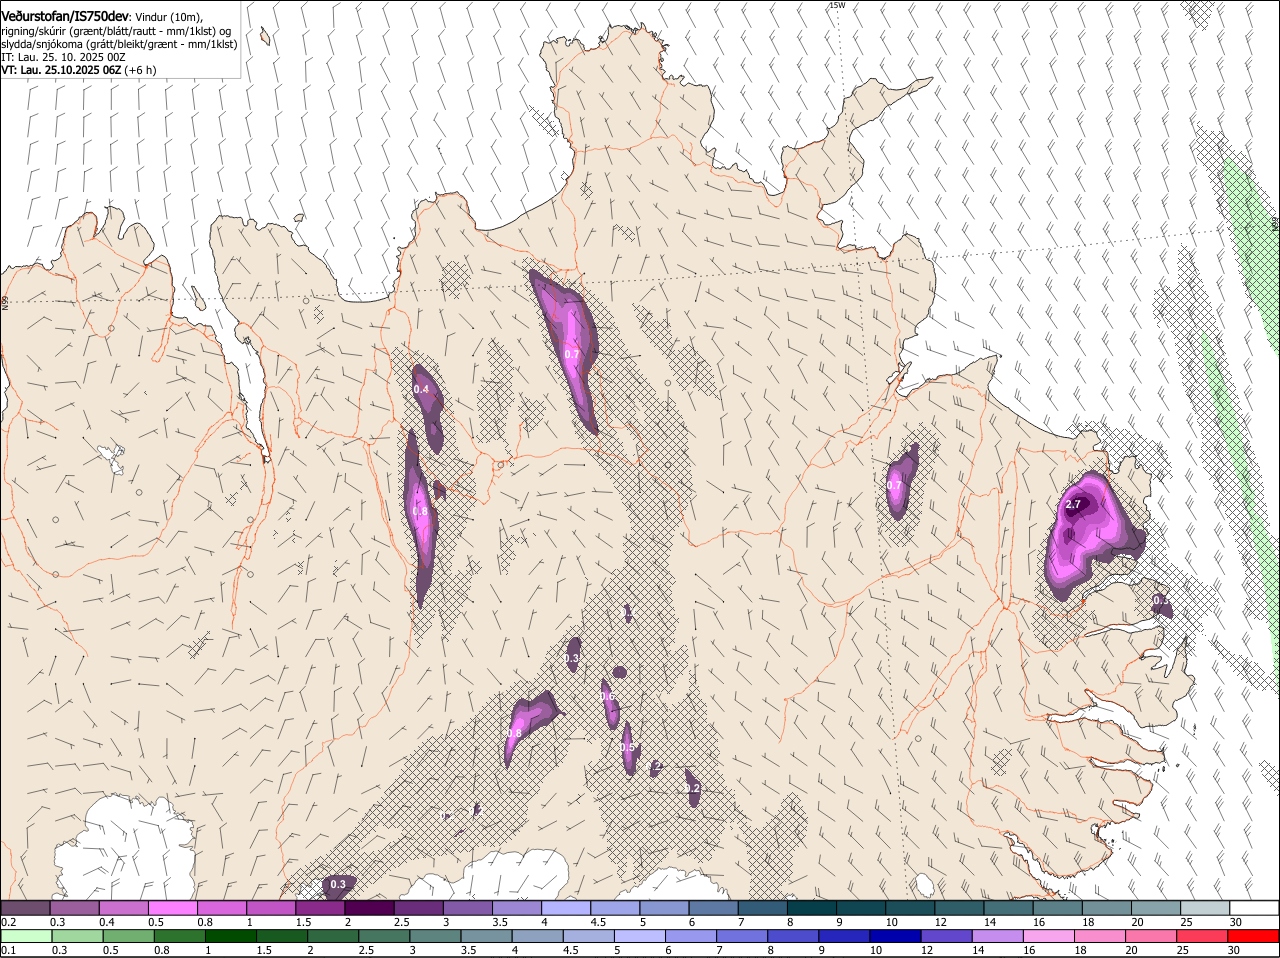Screen dimensions: 1280x958
Task: Select the bright magenta swatch in the top legend row
Action: (x=173, y=907)
